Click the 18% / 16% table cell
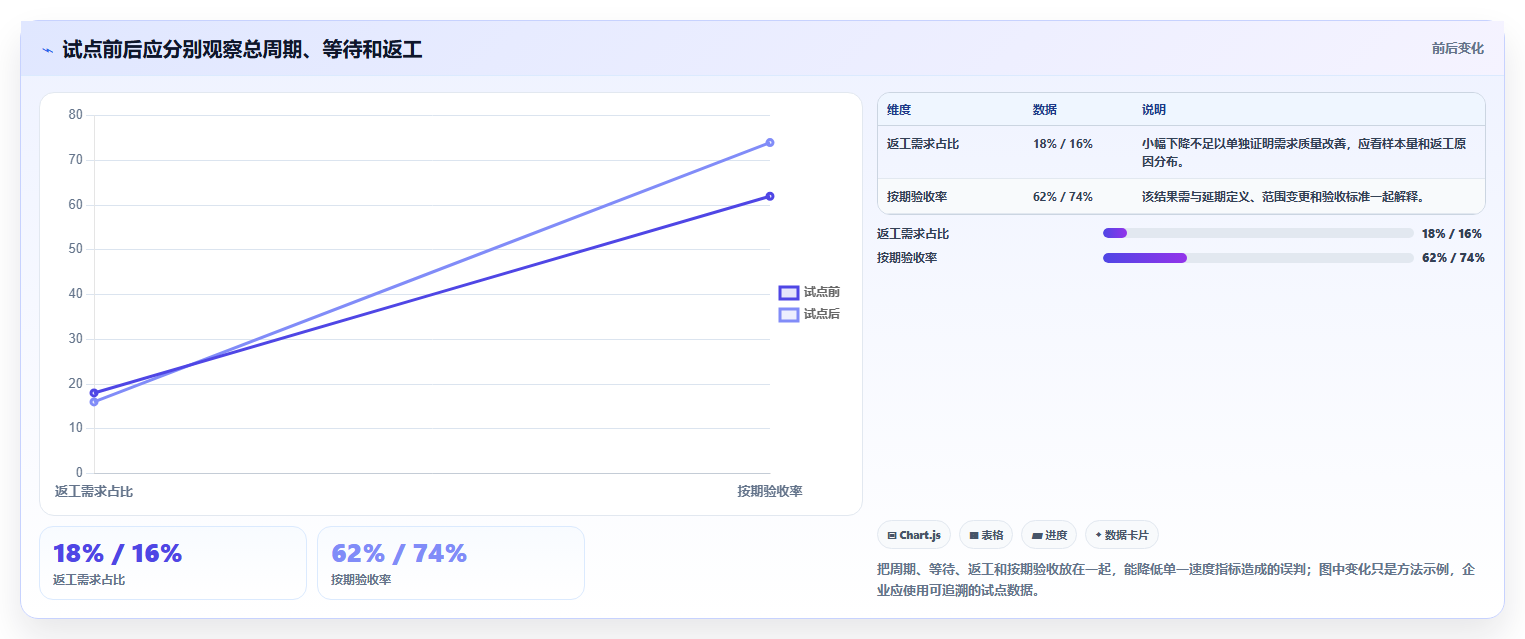The image size is (1525, 639). 1063,144
